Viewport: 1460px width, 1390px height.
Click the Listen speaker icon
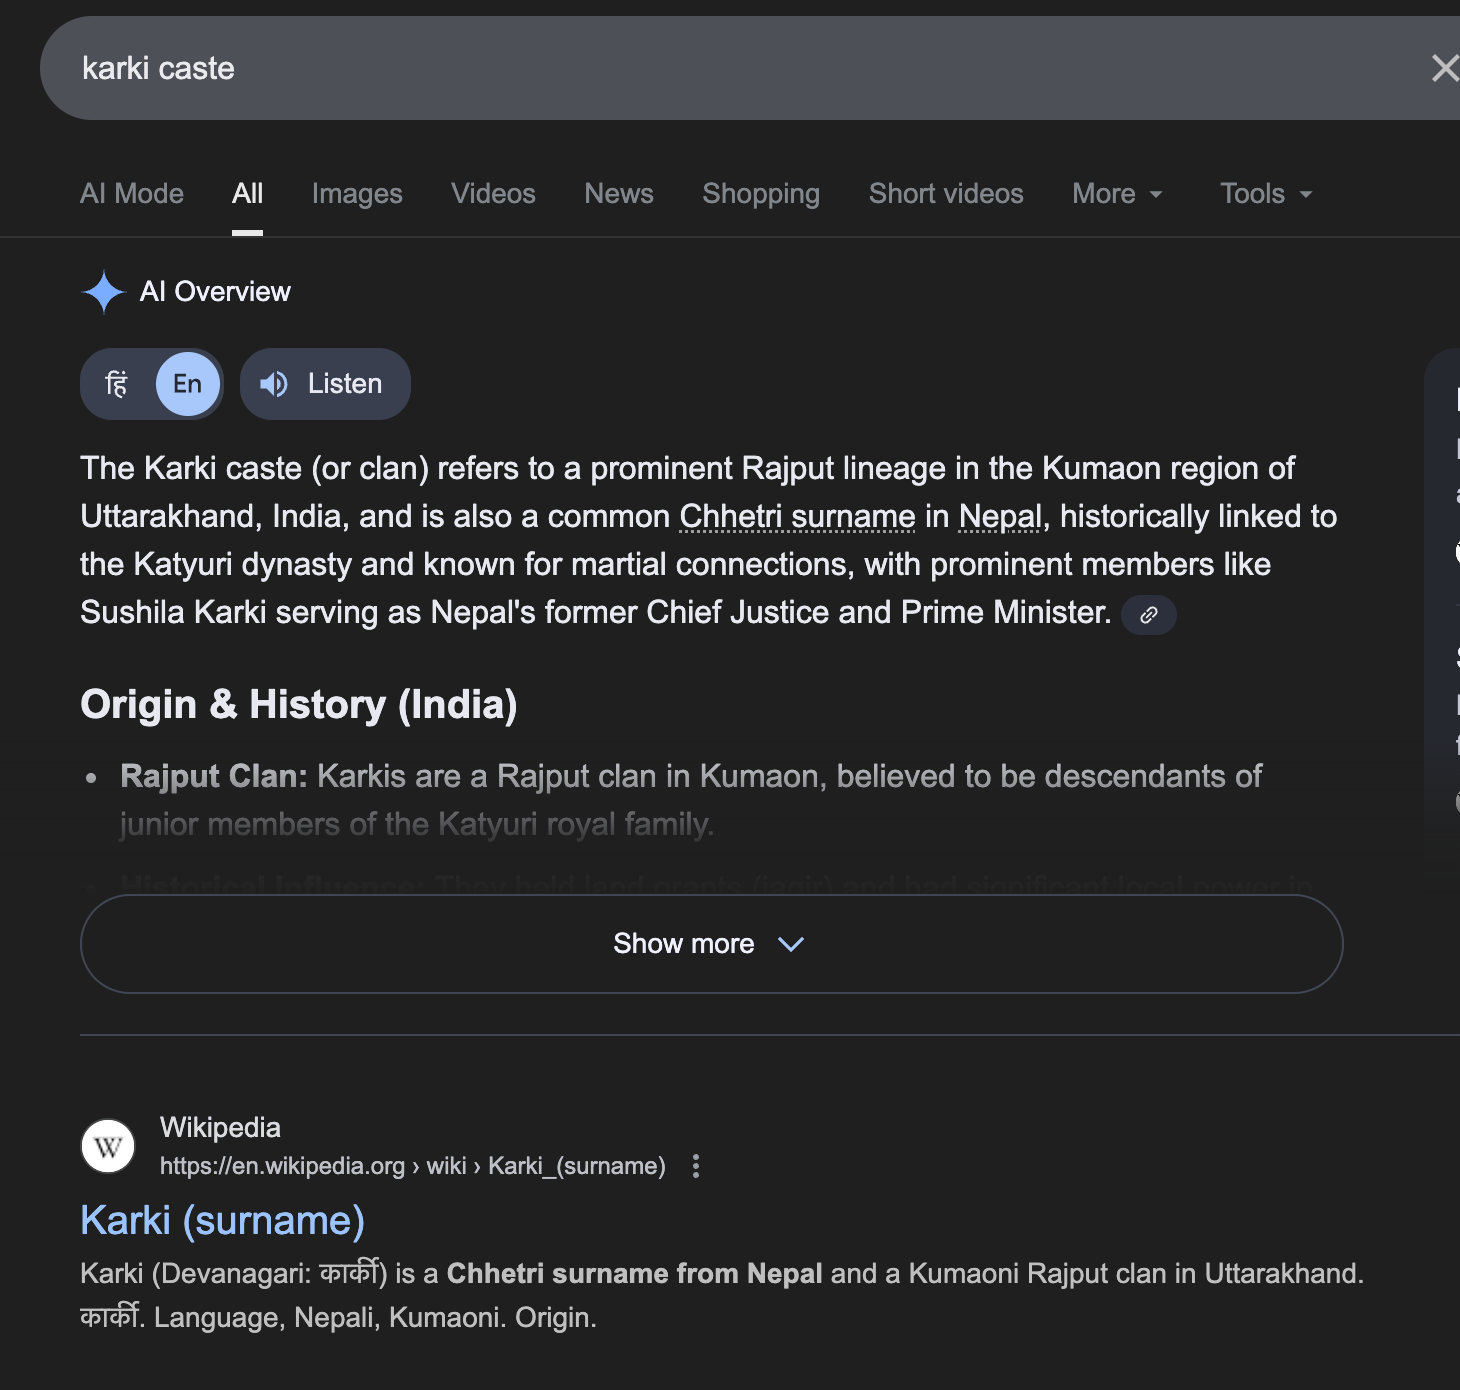(273, 384)
